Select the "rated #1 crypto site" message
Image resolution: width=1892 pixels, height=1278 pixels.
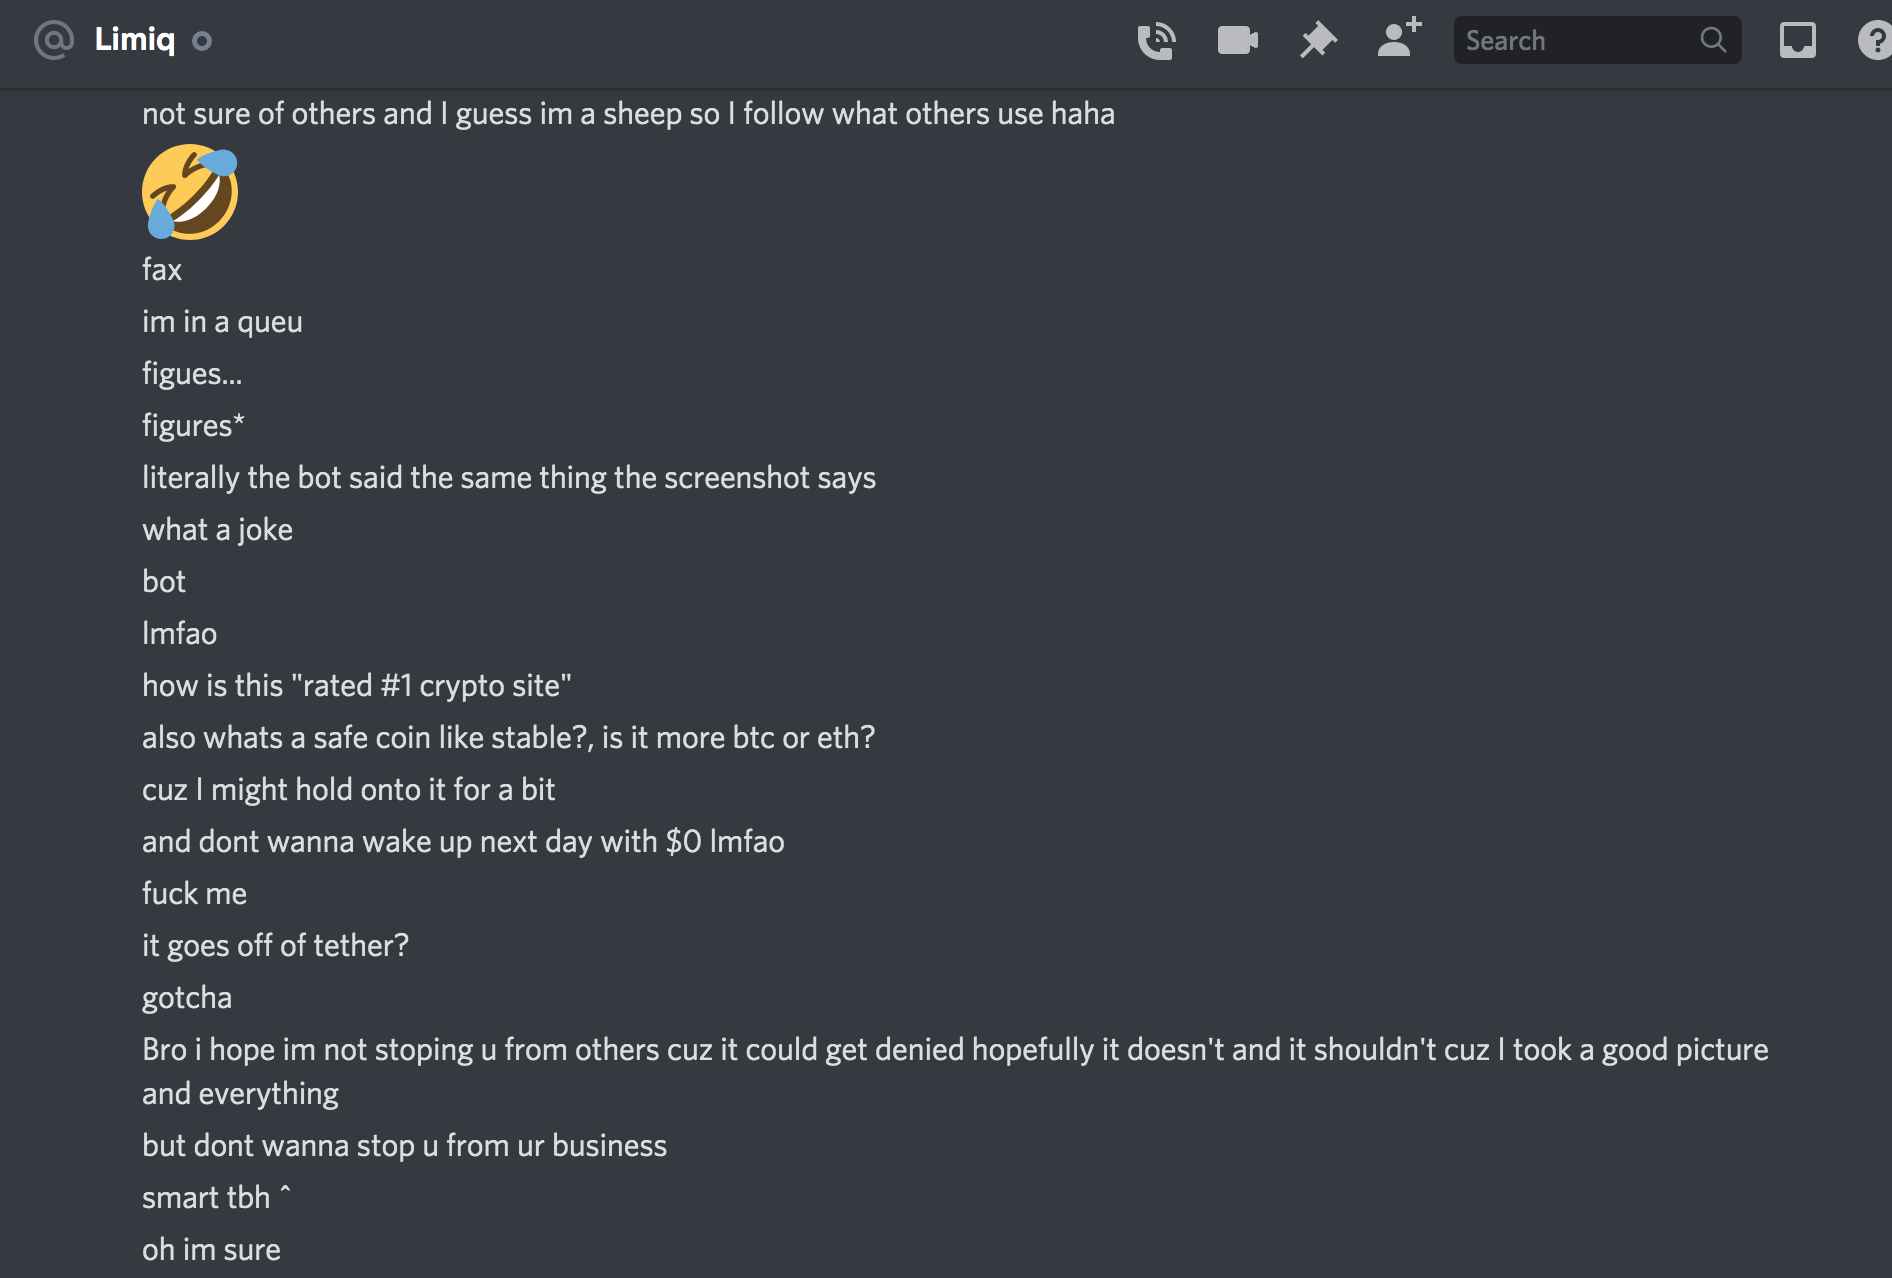point(356,686)
